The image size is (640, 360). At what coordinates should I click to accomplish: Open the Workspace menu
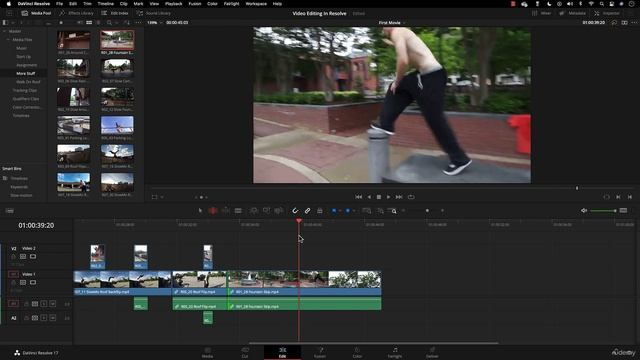[256, 4]
